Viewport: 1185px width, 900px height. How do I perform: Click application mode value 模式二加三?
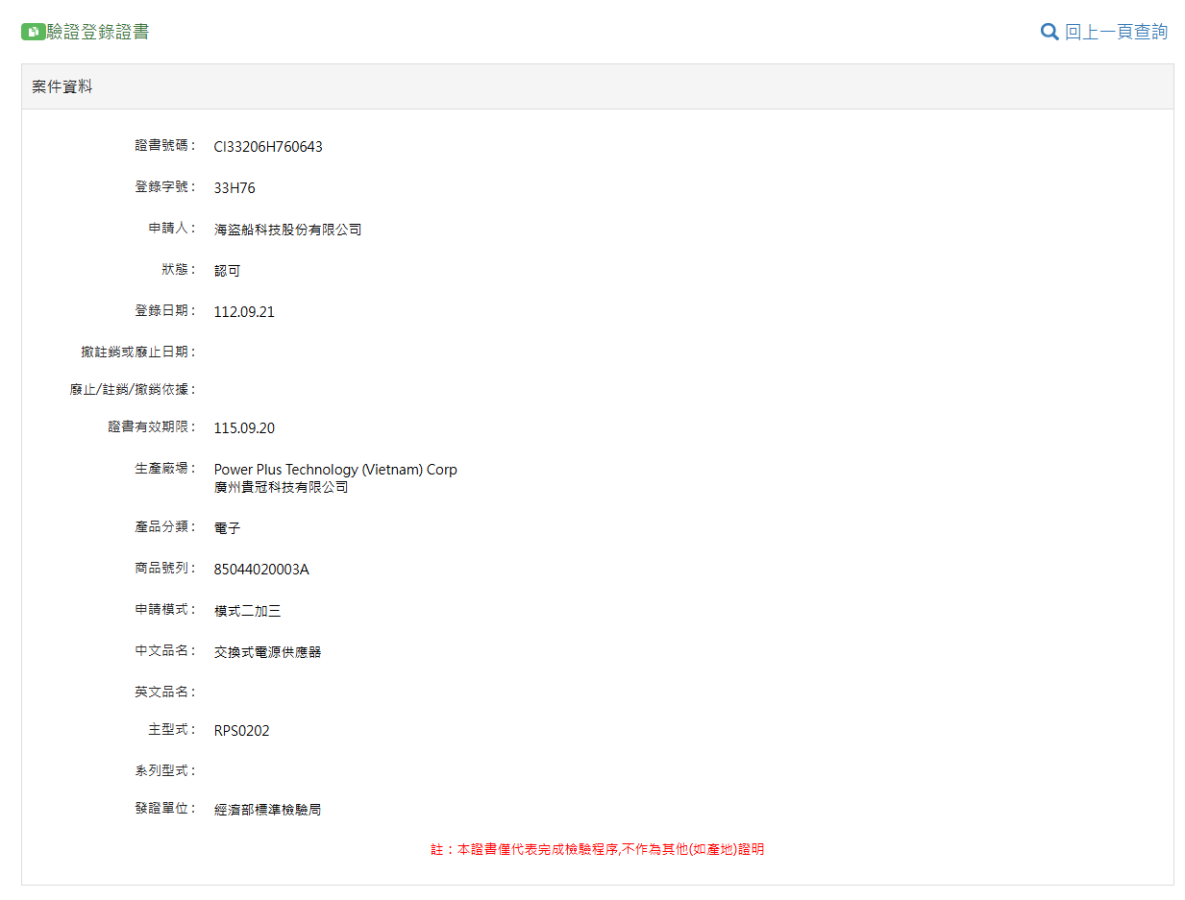click(240, 611)
